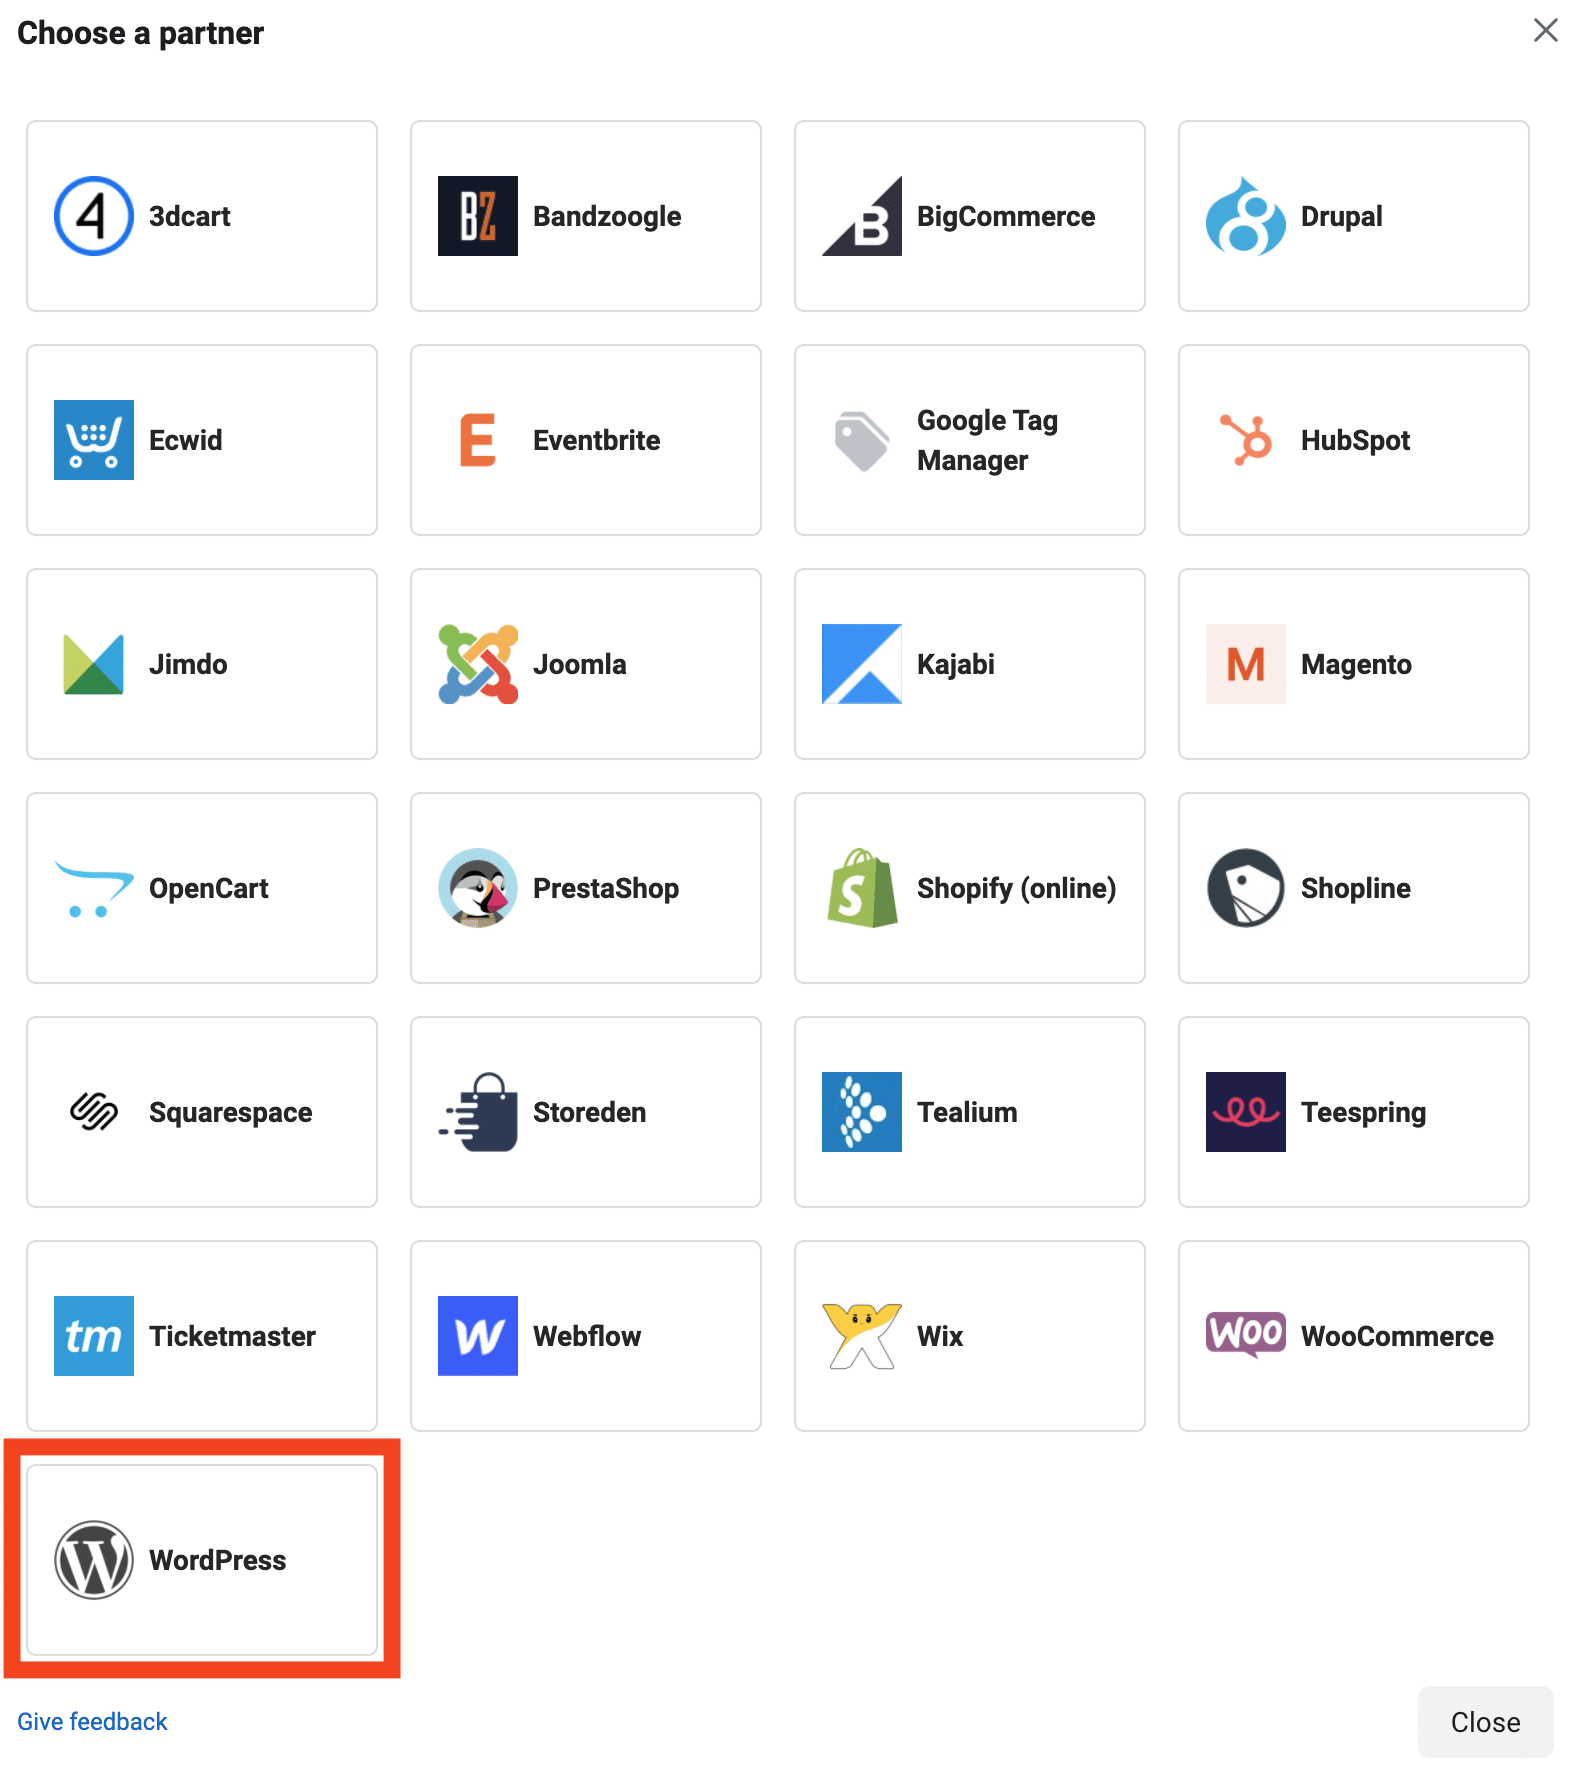Select Webflow partner name
This screenshot has width=1576, height=1770.
click(587, 1336)
